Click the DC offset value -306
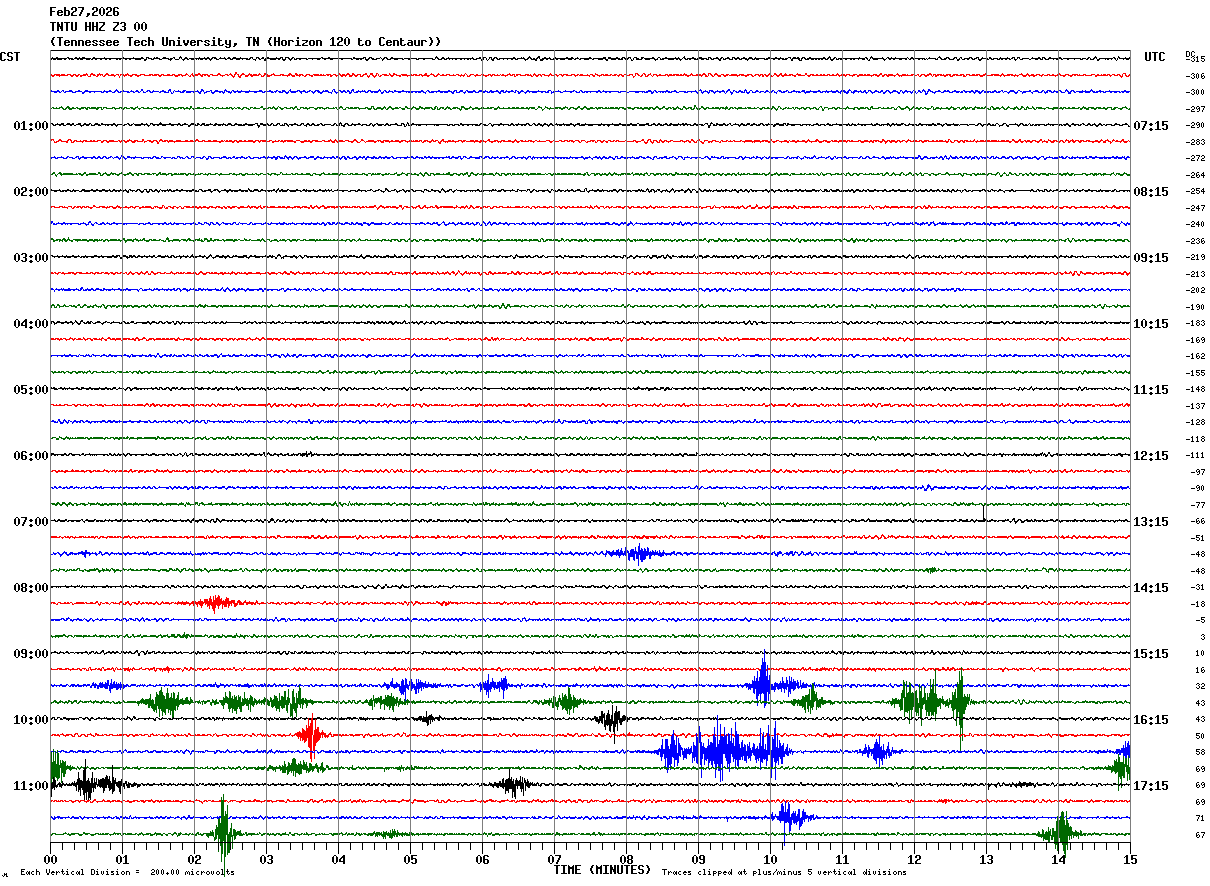 1195,76
